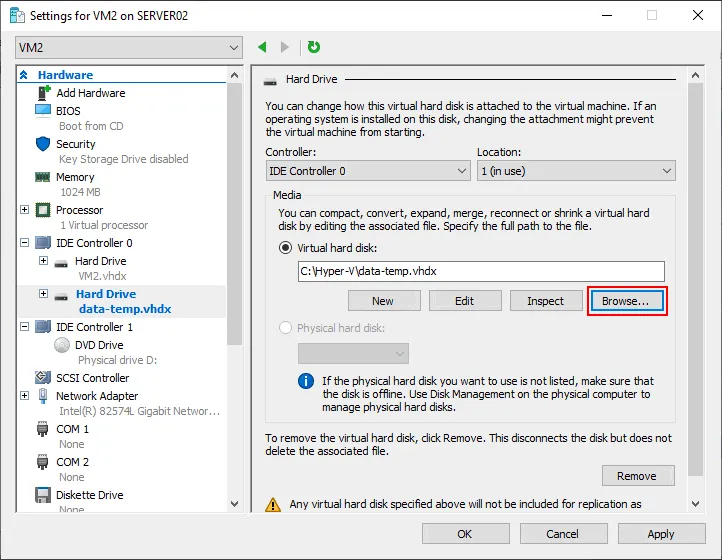Expand the Processor tree node
The height and width of the screenshot is (560, 722).
point(25,210)
